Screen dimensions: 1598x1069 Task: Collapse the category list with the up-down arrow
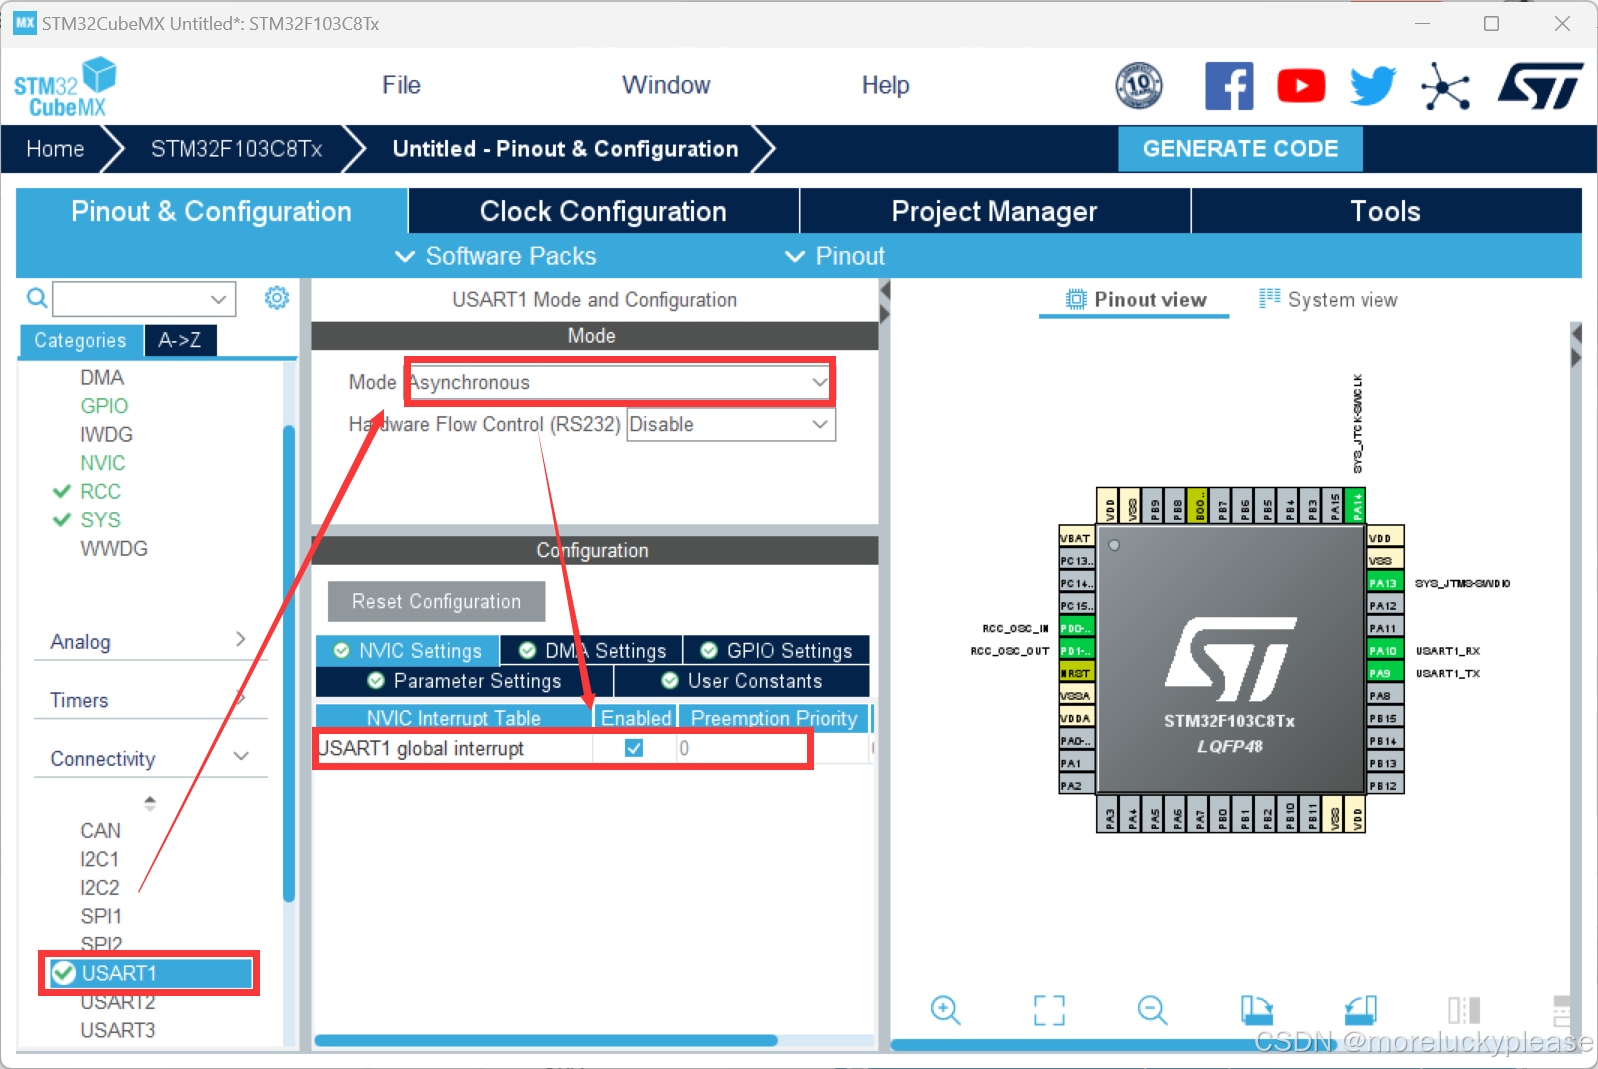pyautogui.click(x=150, y=803)
